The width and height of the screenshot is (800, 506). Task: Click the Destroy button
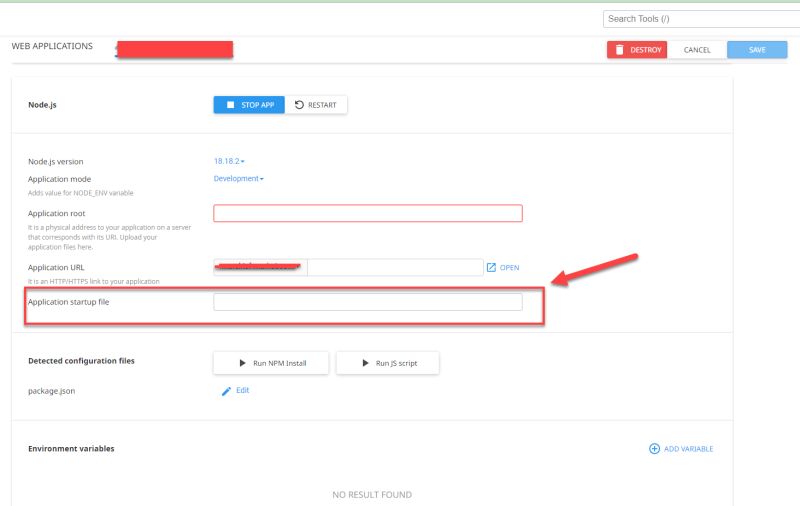(x=637, y=49)
